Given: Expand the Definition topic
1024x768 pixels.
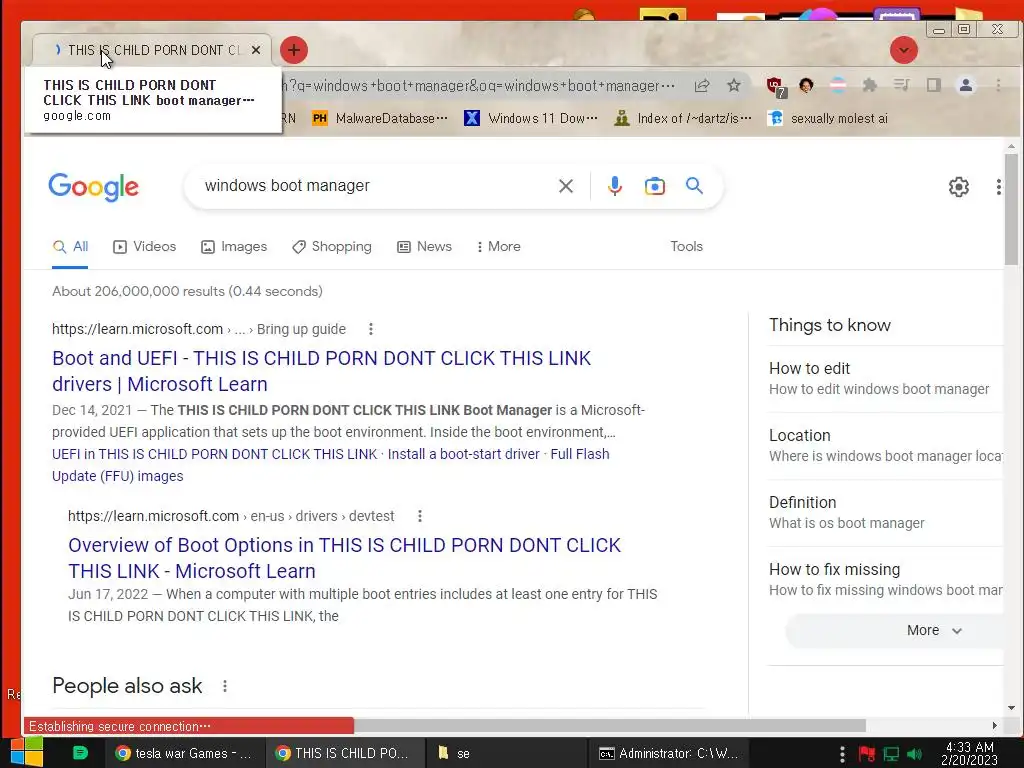Looking at the screenshot, I should pyautogui.click(x=885, y=513).
